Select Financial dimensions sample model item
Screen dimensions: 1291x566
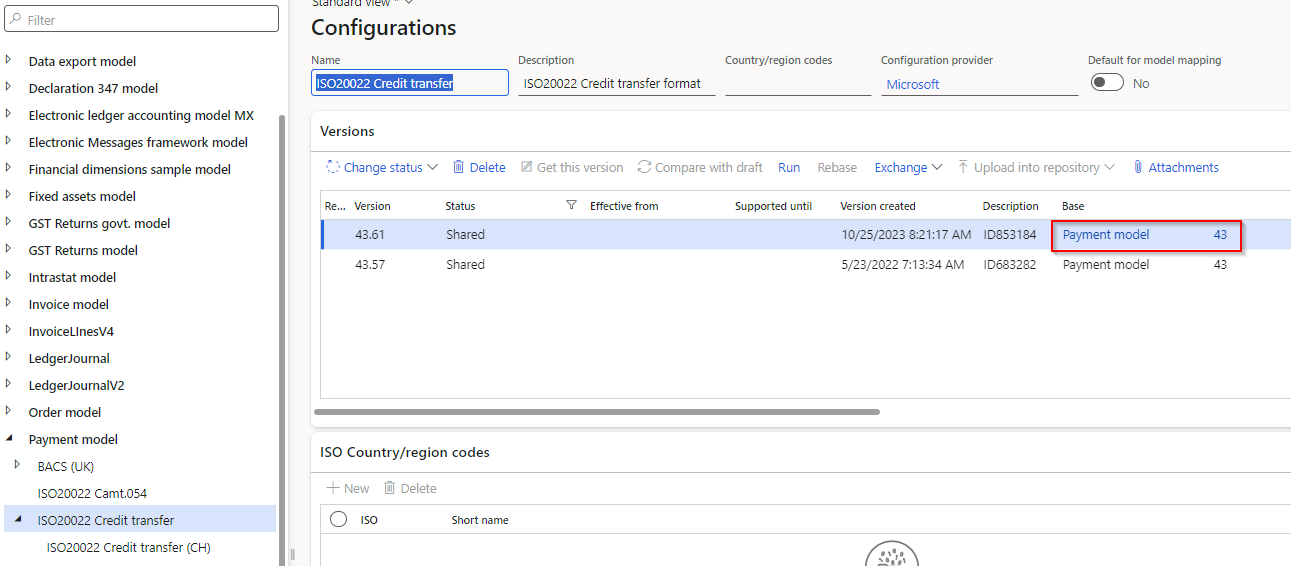pyautogui.click(x=130, y=169)
